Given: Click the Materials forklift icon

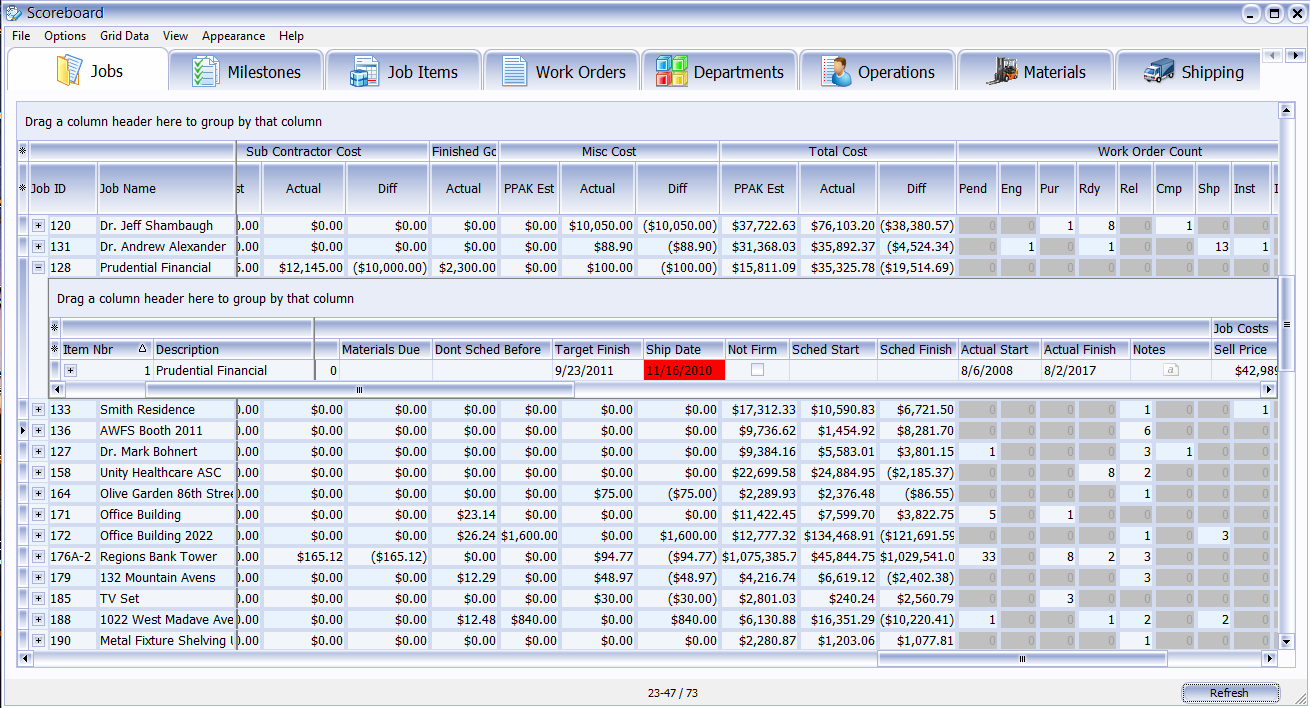Looking at the screenshot, I should pos(1001,72).
